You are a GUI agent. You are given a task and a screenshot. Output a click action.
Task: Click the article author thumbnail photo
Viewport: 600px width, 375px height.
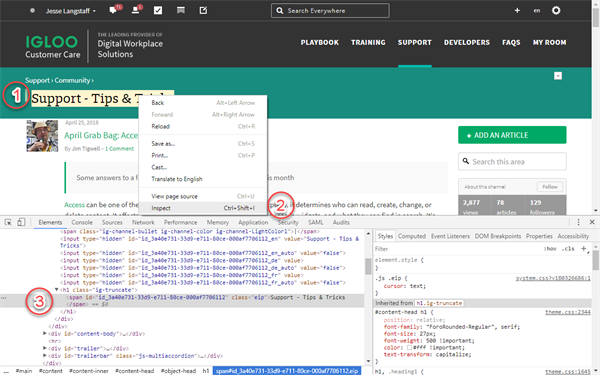coord(42,136)
